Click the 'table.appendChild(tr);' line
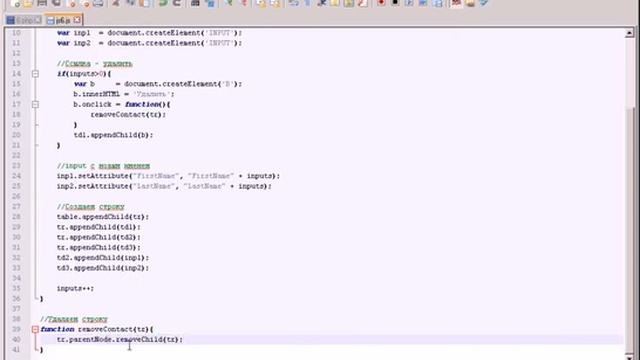The width and height of the screenshot is (640, 360). pyautogui.click(x=103, y=217)
